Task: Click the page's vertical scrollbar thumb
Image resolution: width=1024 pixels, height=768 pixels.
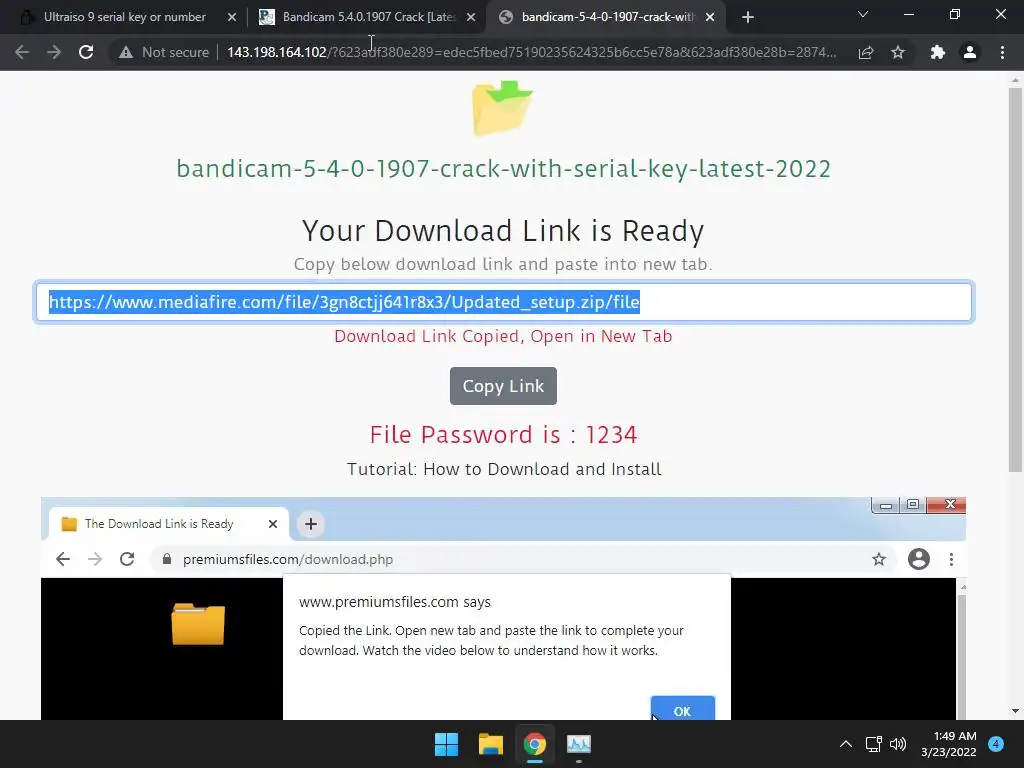Action: [1015, 280]
